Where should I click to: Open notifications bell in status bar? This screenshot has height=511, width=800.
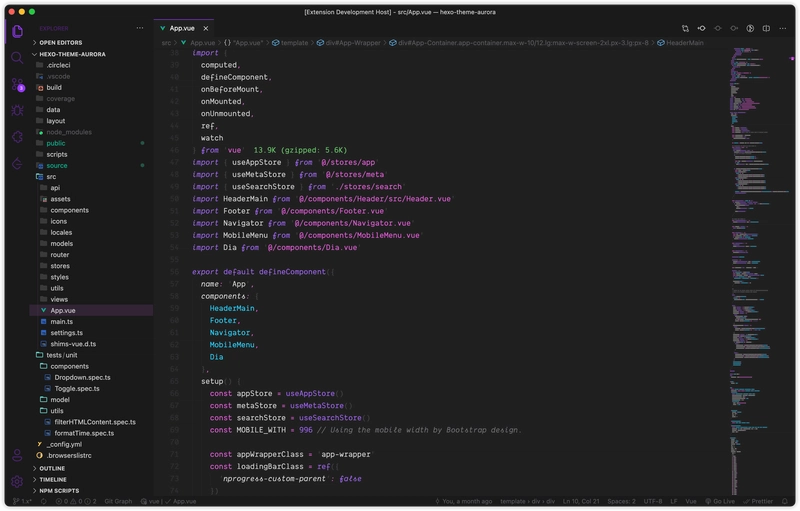point(785,502)
